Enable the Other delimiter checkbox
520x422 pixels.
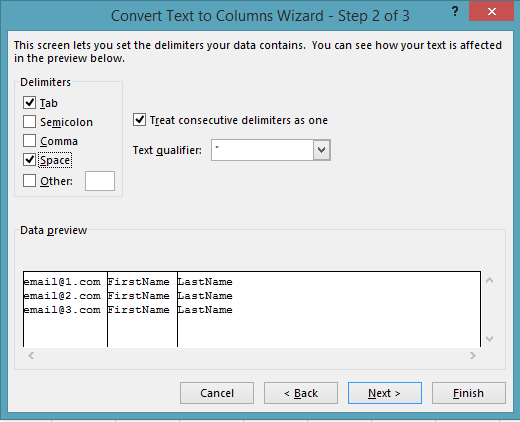[x=29, y=181]
